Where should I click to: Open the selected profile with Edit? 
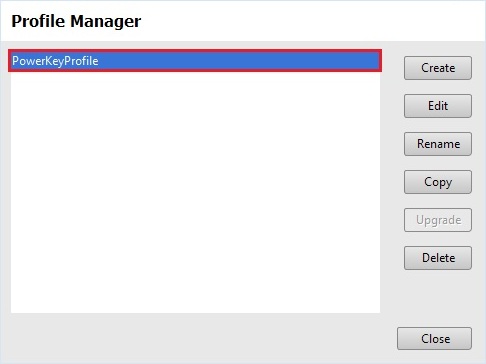pos(438,106)
